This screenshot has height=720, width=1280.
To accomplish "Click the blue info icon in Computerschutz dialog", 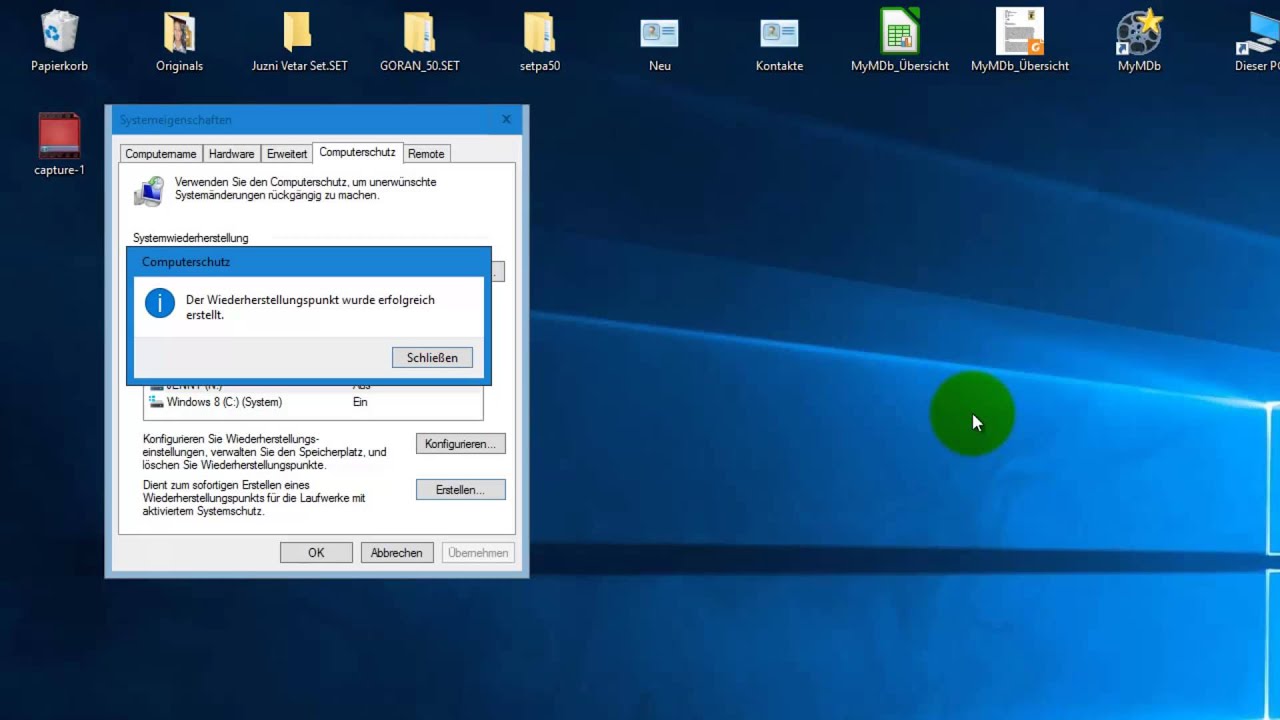I will (x=160, y=303).
